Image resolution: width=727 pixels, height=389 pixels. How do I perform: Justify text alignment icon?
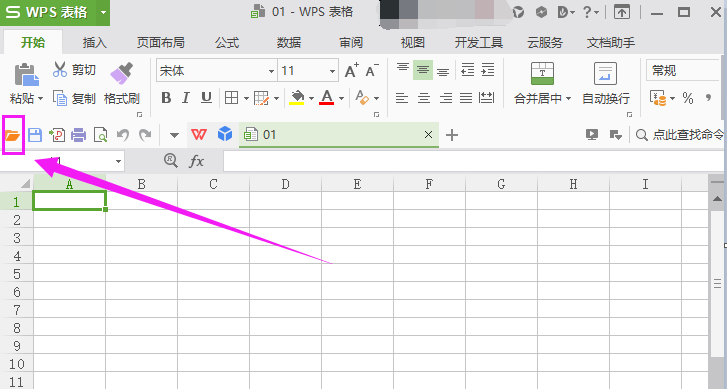pyautogui.click(x=466, y=98)
